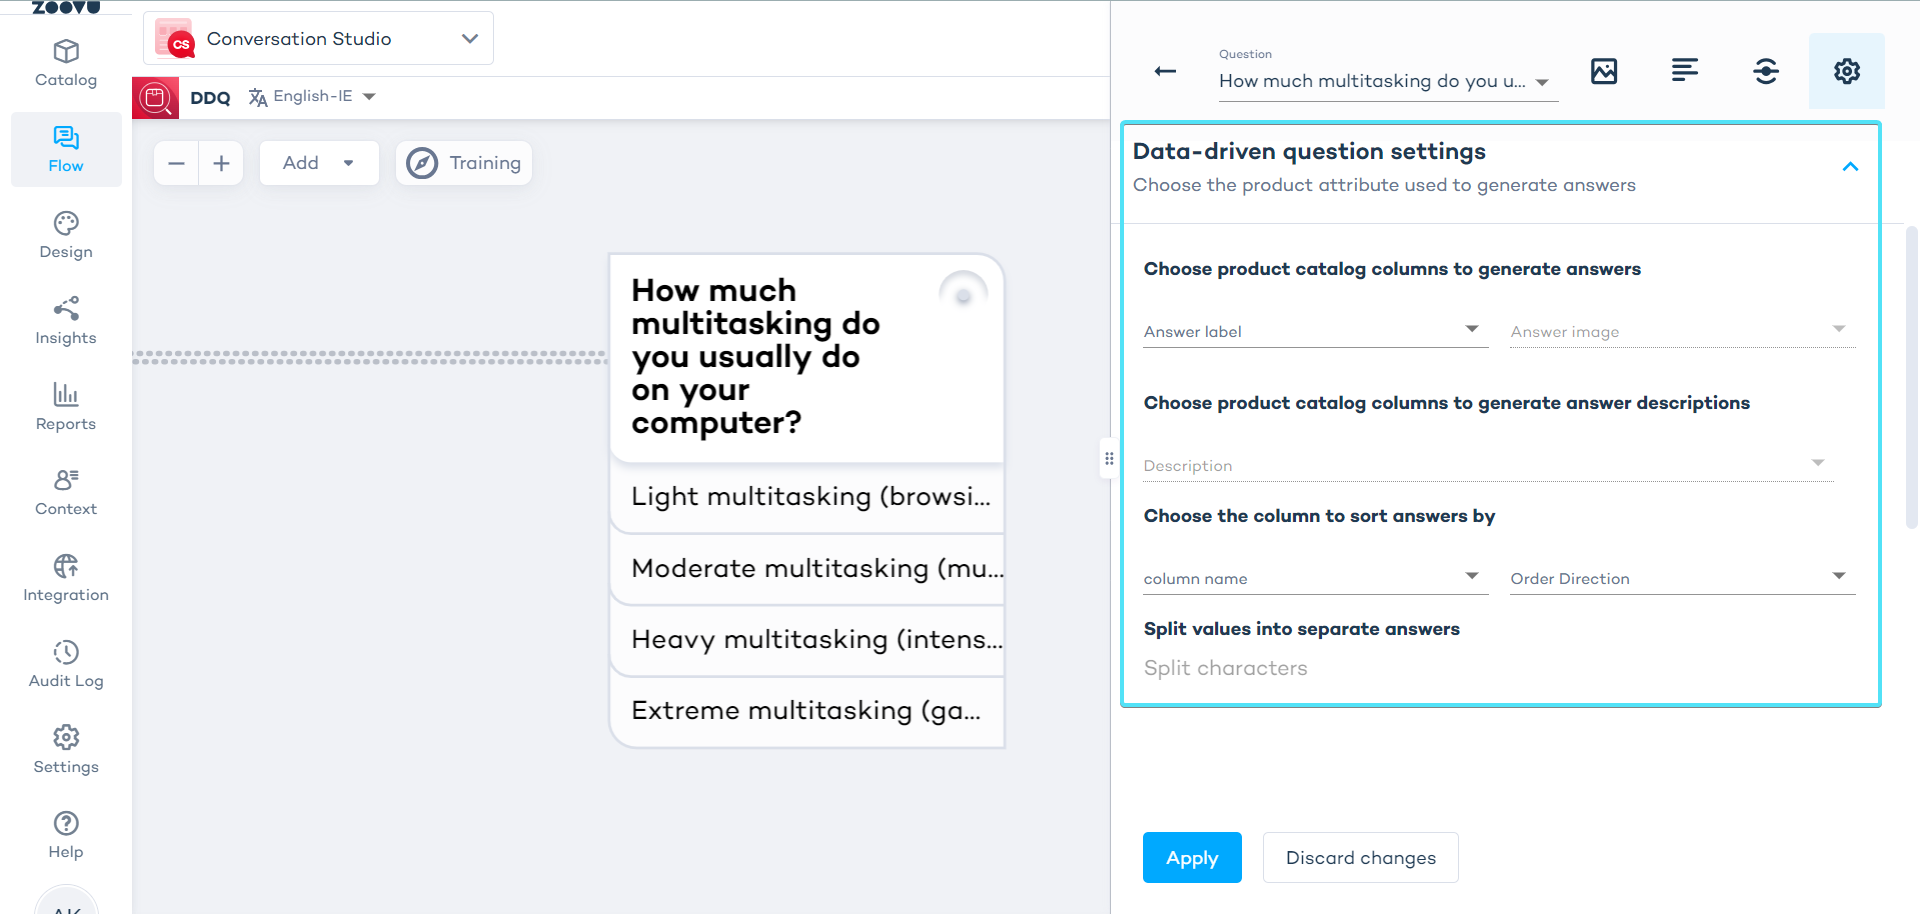Open the Context section
This screenshot has height=914, width=1920.
tap(65, 491)
